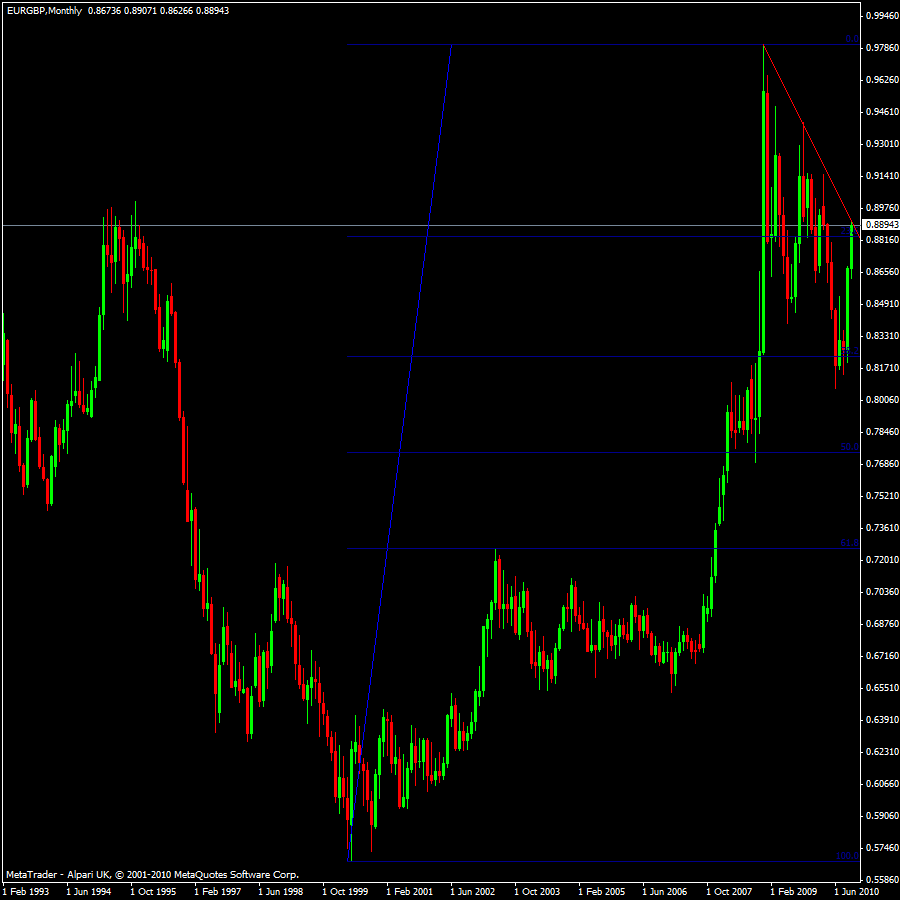Click the 0.65510 price axis label
This screenshot has height=900, width=900.
[882, 688]
